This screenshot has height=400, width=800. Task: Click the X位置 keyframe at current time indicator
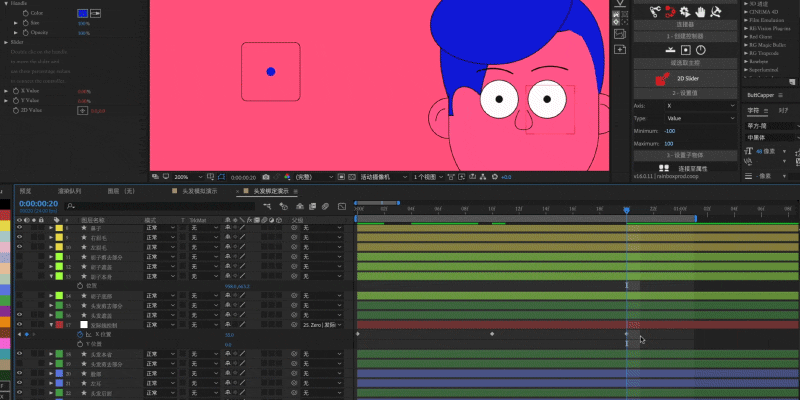[x=627, y=334]
